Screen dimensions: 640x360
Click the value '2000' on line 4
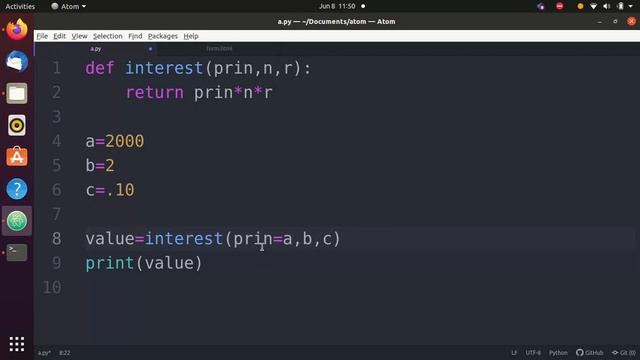point(124,141)
